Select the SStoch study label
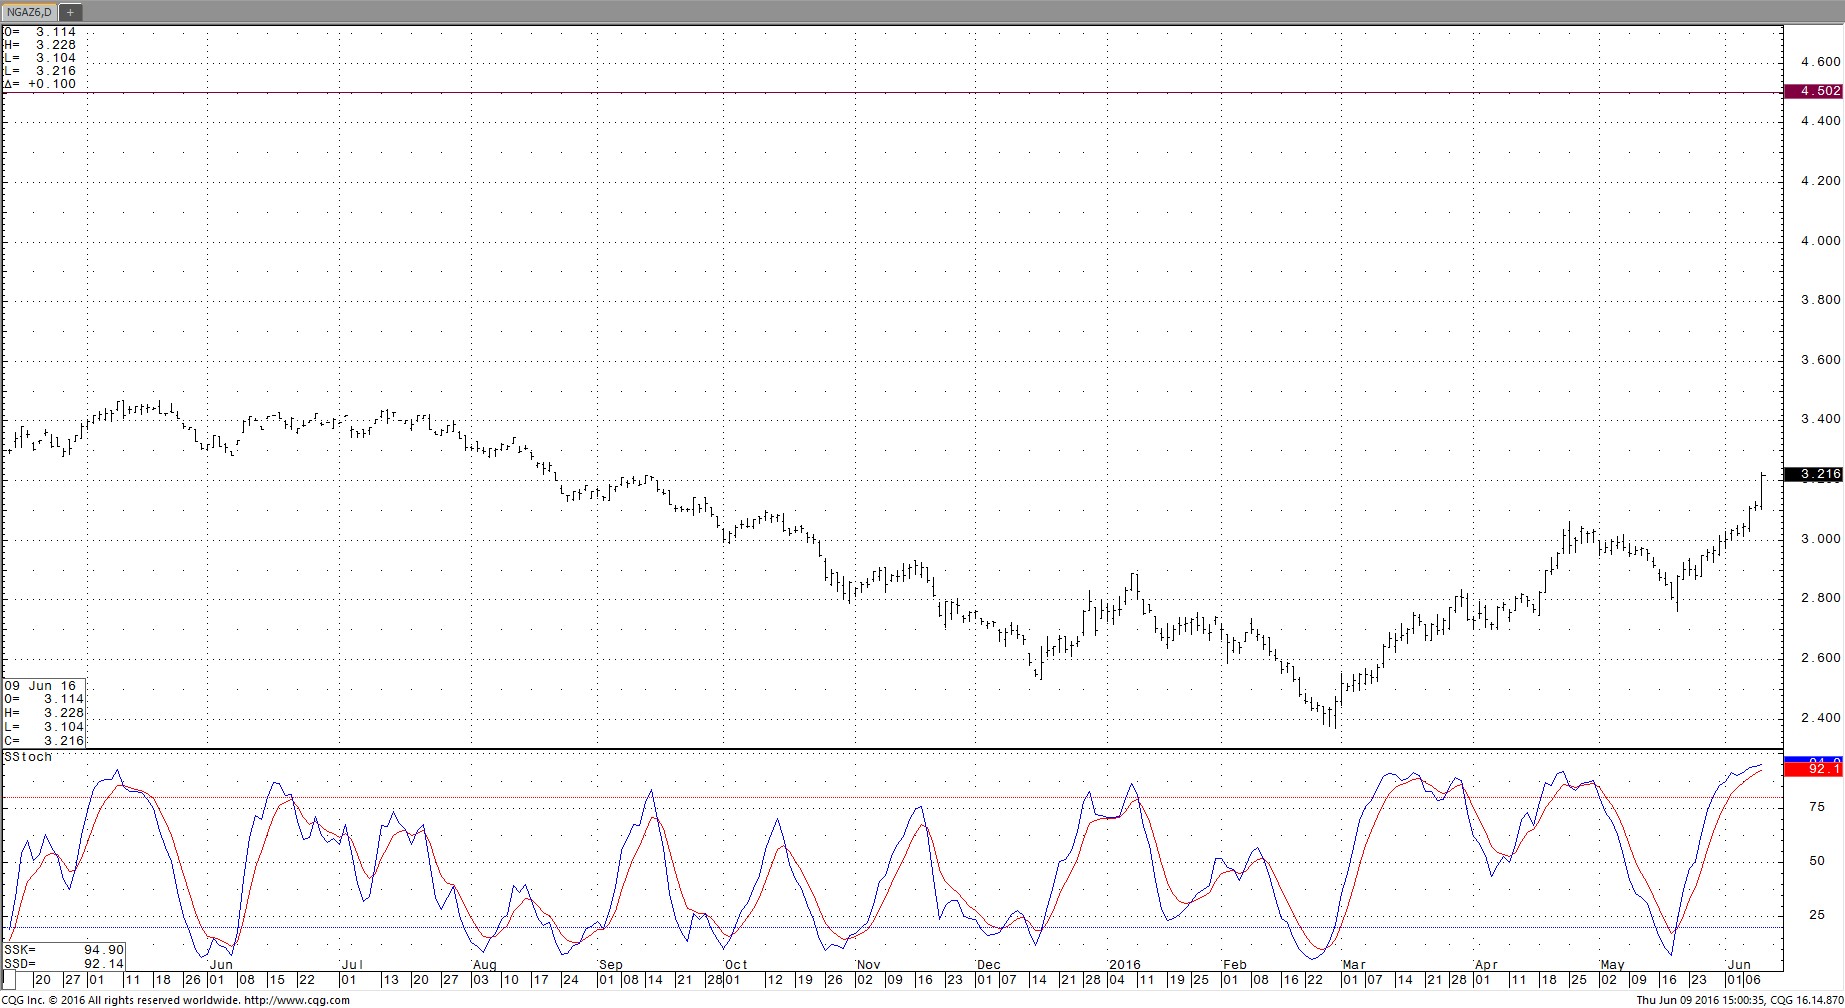Image resolution: width=1845 pixels, height=1008 pixels. 28,757
